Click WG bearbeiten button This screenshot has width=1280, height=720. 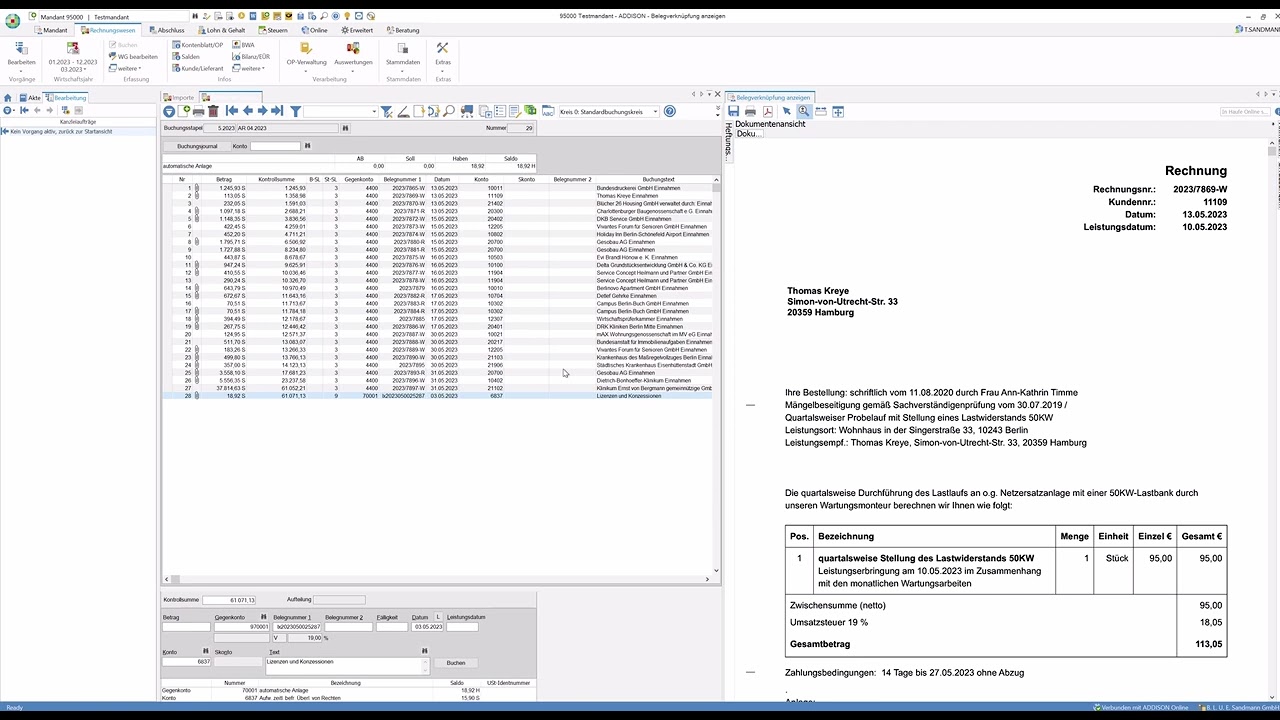coord(133,57)
